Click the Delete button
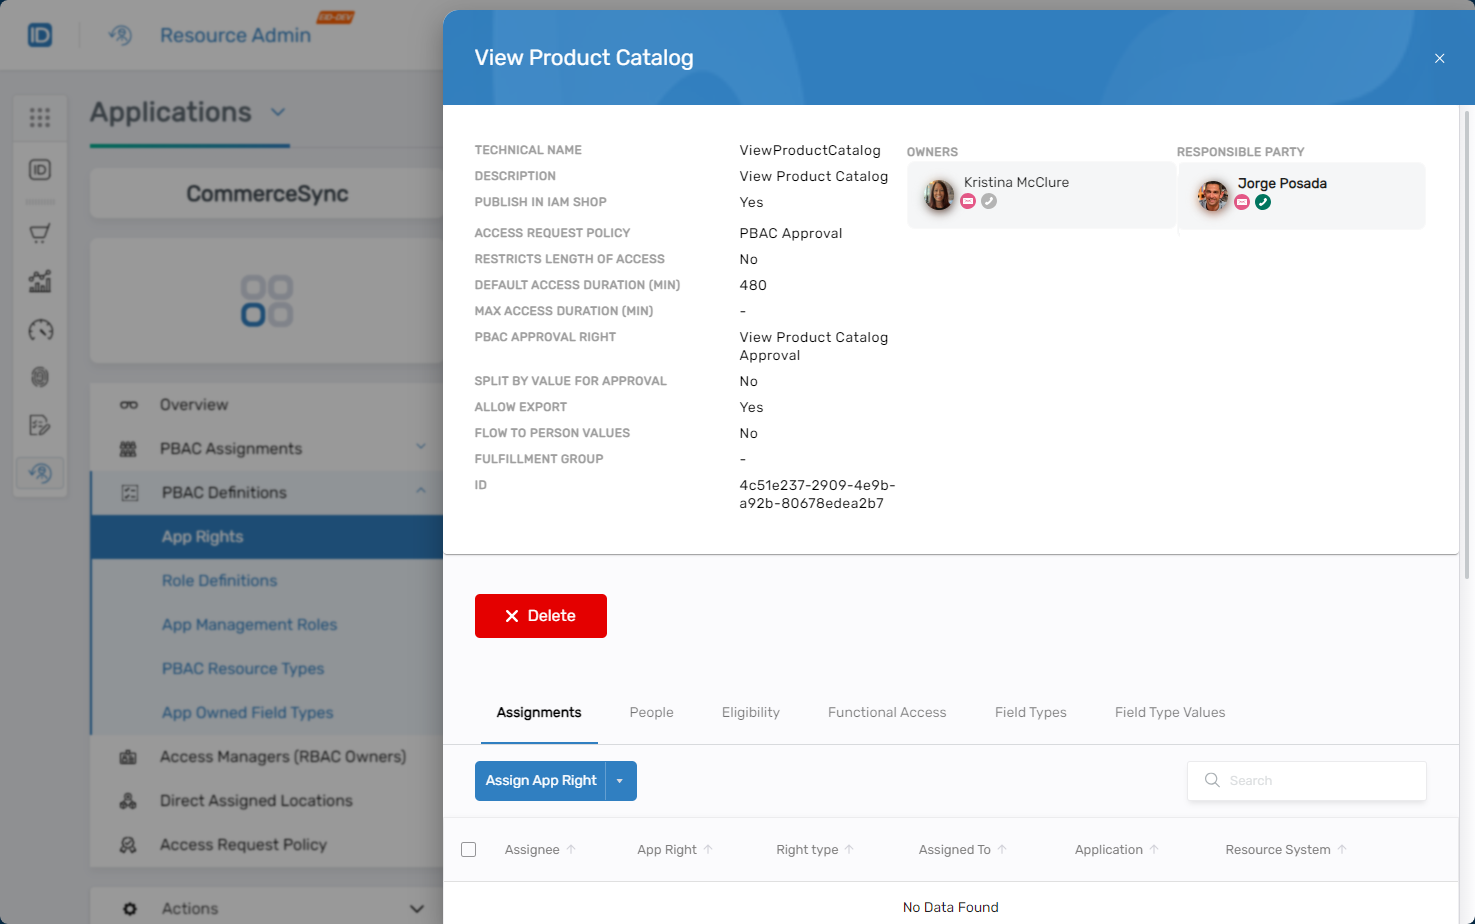 tap(540, 616)
